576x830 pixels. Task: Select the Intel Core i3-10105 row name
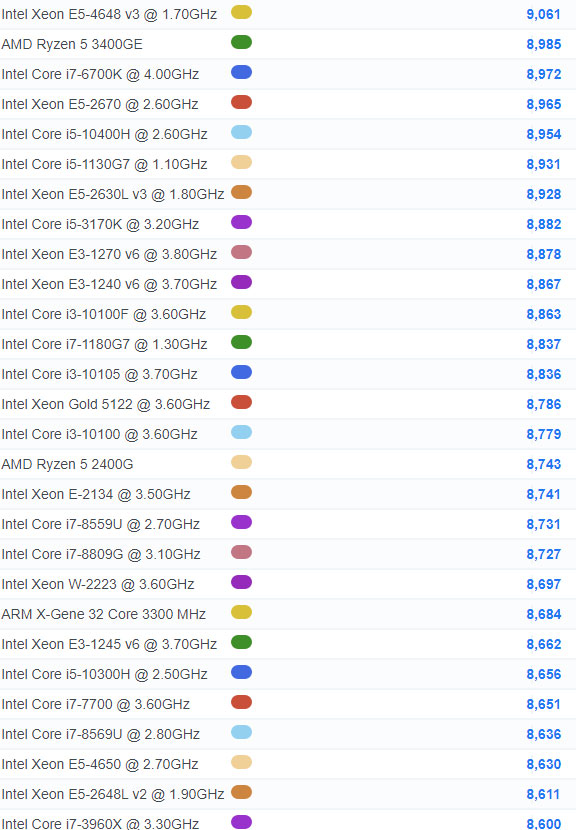tap(100, 374)
